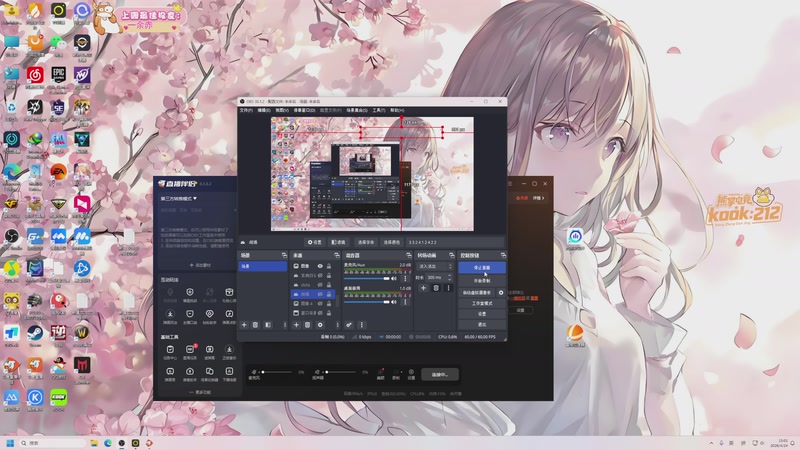Open the 淡入淡出 transition dropdown

pos(435,266)
